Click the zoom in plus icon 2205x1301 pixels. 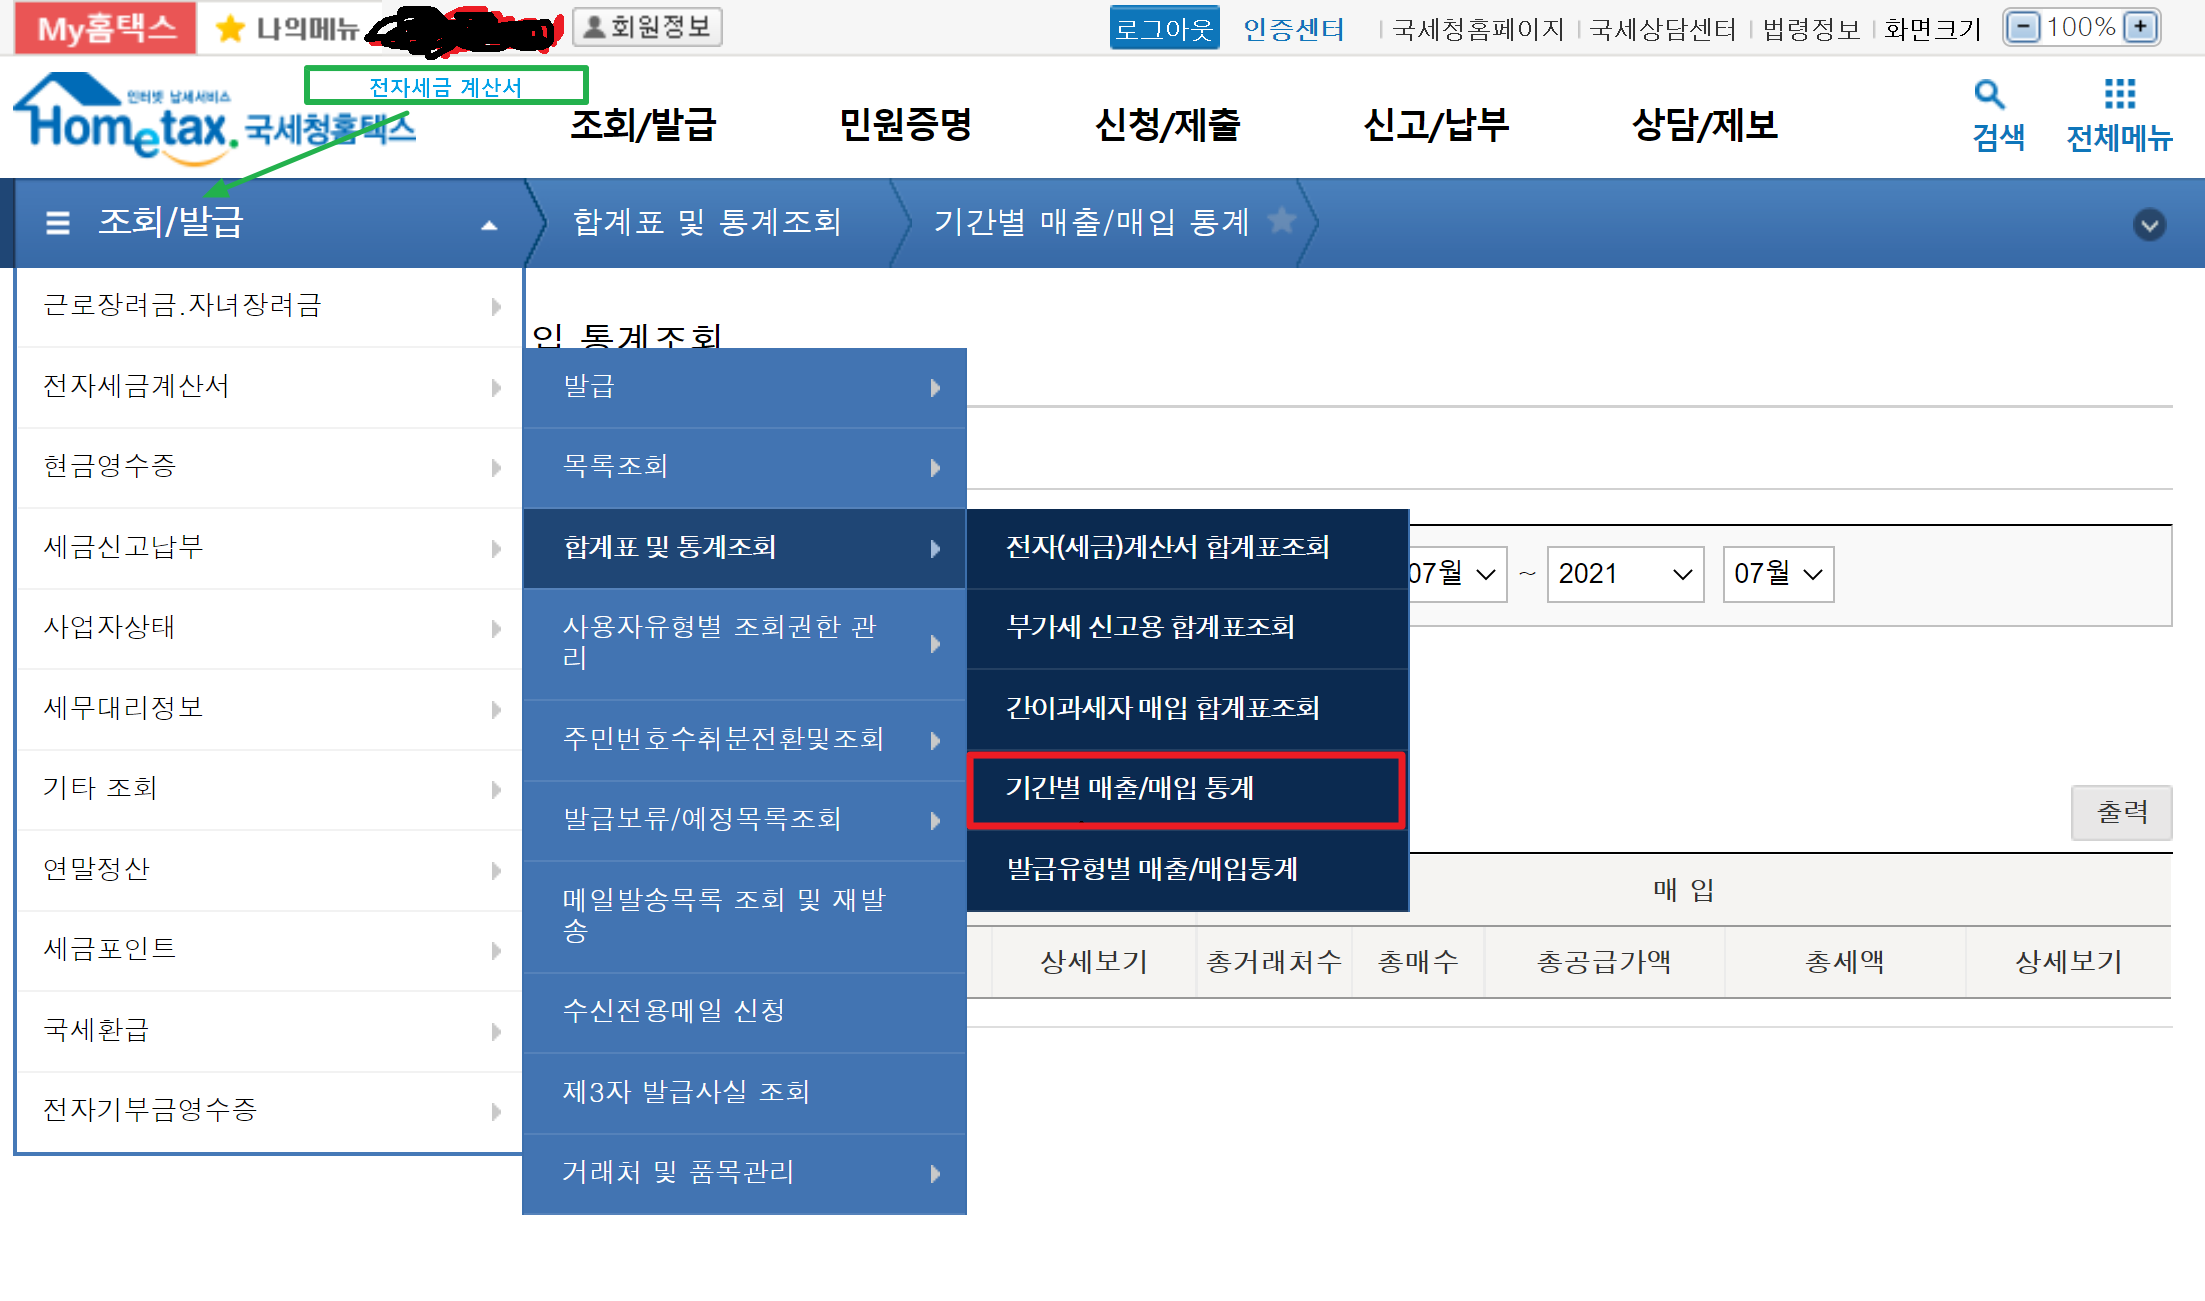click(2140, 27)
